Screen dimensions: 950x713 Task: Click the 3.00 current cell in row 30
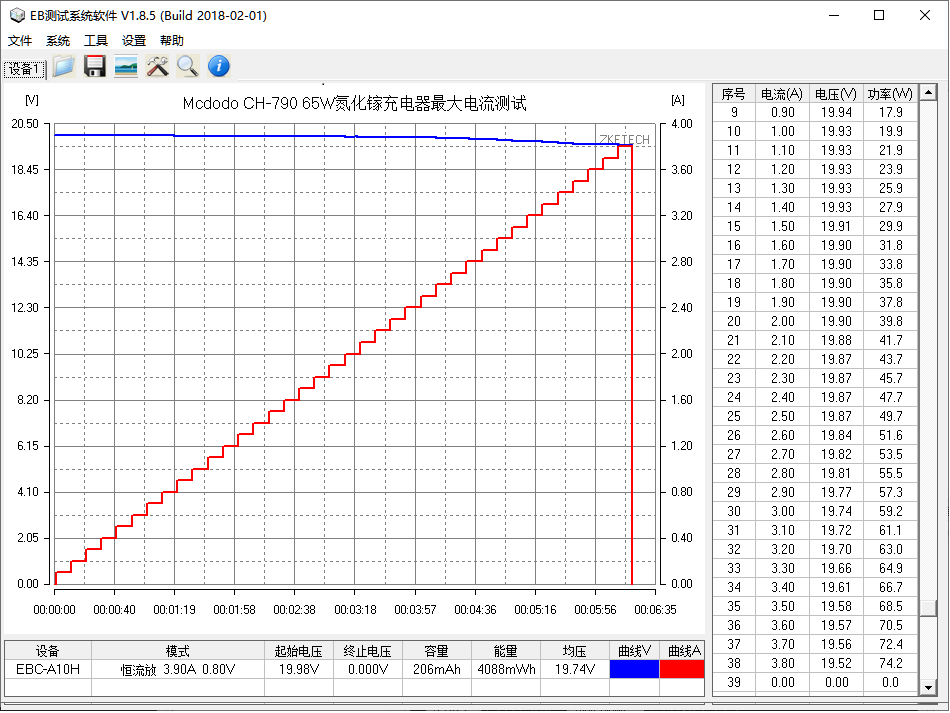782,511
